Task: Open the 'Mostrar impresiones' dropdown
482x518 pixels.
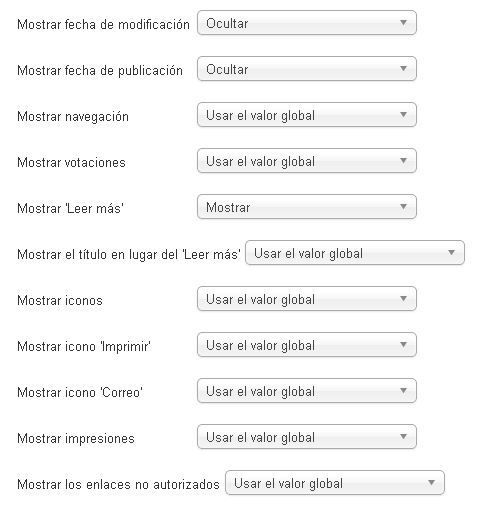Action: pos(307,437)
